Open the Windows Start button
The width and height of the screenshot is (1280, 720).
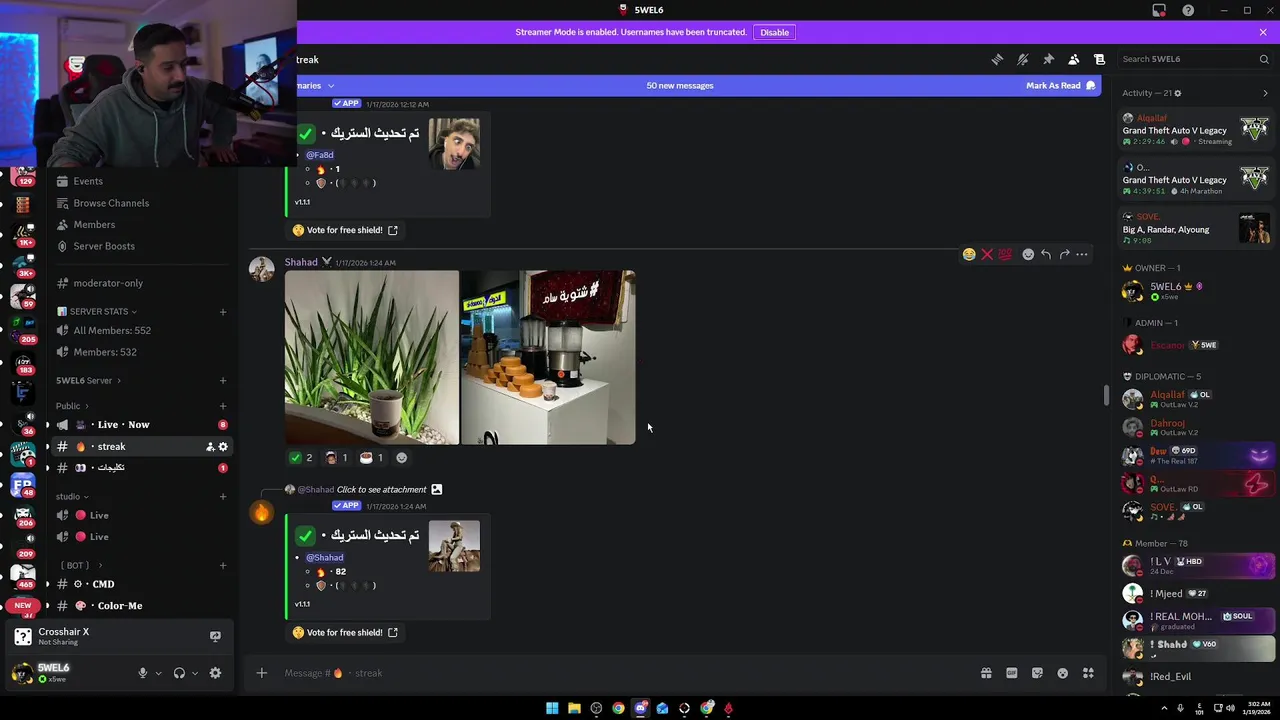pyautogui.click(x=552, y=708)
